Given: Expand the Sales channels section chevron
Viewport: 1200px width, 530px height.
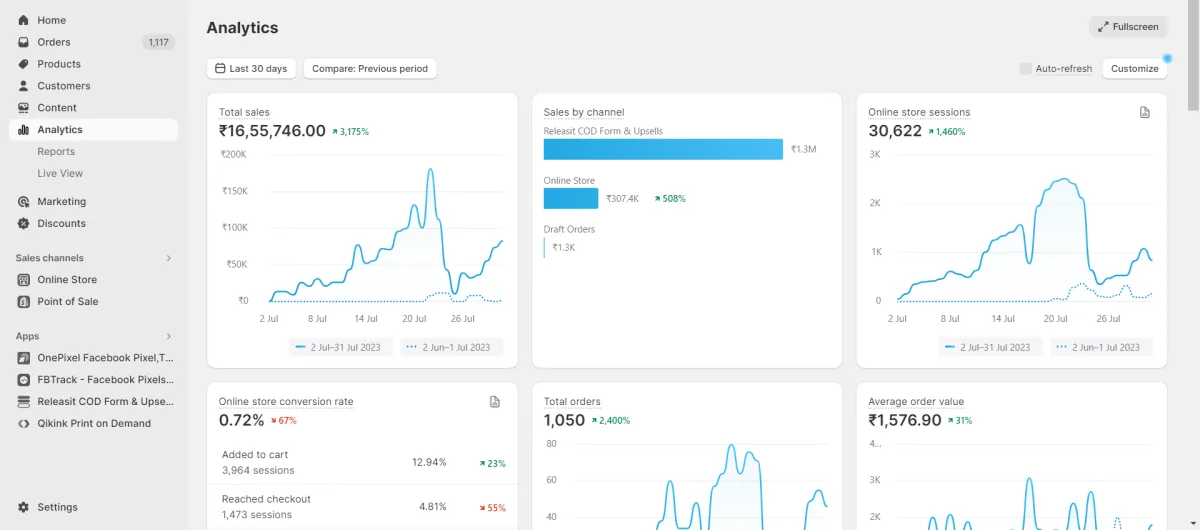Looking at the screenshot, I should coord(168,258).
